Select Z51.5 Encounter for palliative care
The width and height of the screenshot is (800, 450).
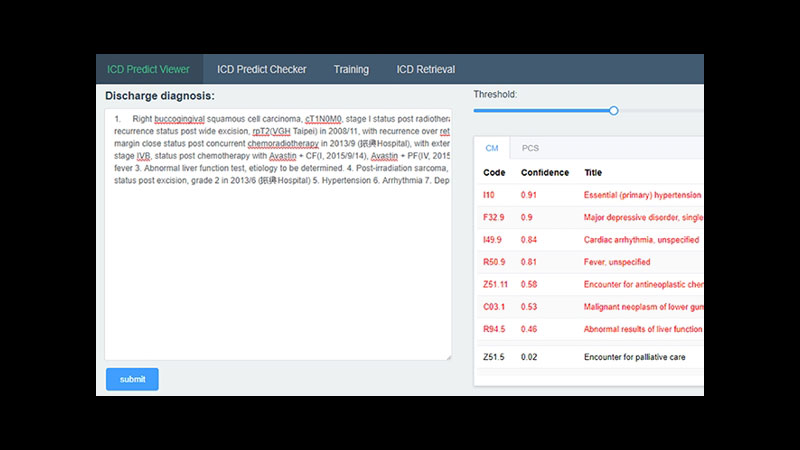[x=590, y=357]
